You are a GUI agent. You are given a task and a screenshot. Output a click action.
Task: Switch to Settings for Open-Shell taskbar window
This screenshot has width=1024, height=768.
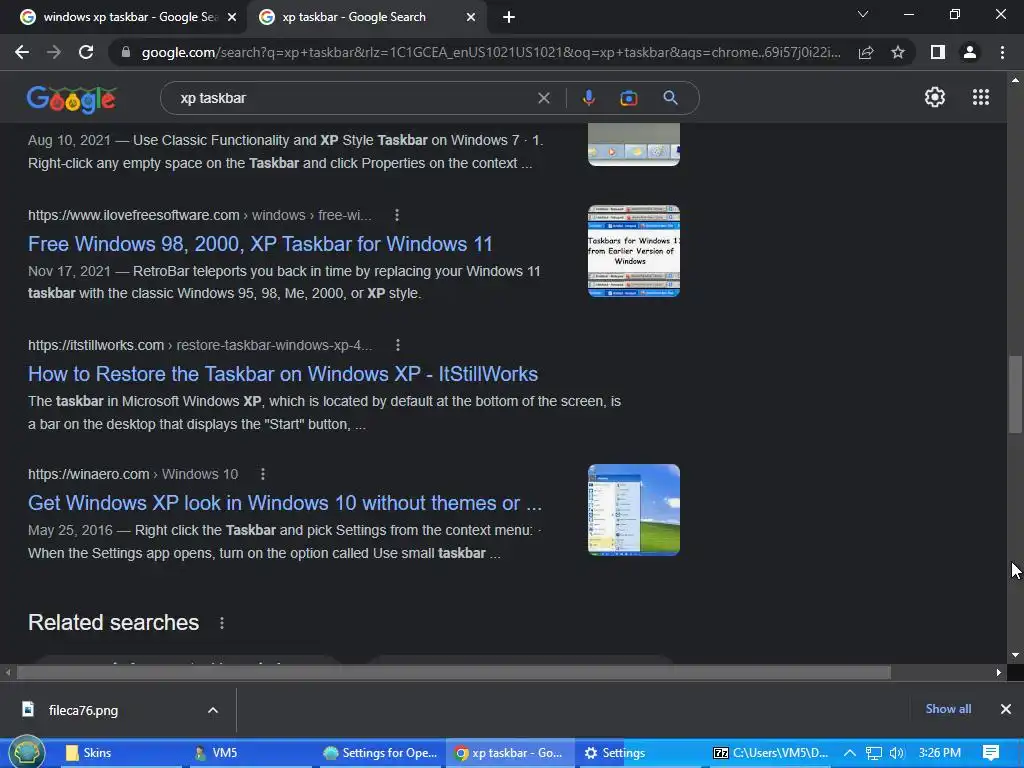(x=381, y=753)
